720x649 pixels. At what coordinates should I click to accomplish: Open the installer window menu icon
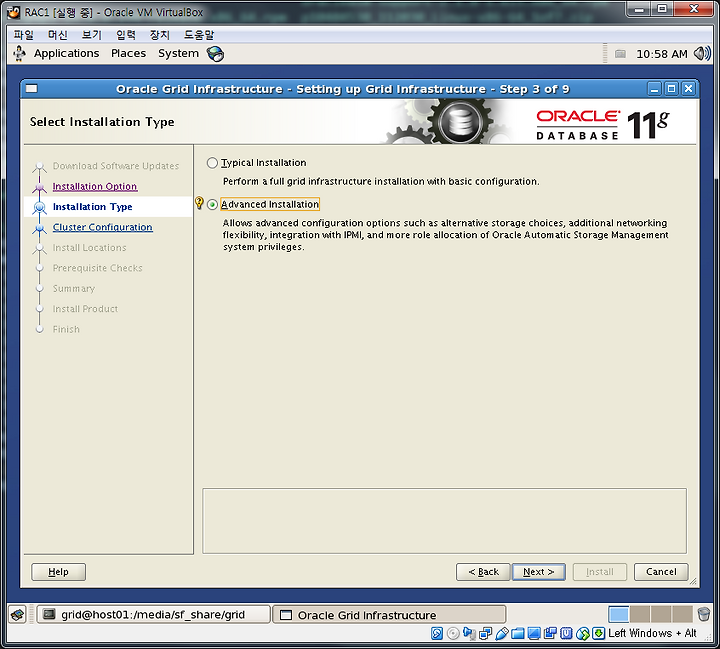click(x=31, y=89)
